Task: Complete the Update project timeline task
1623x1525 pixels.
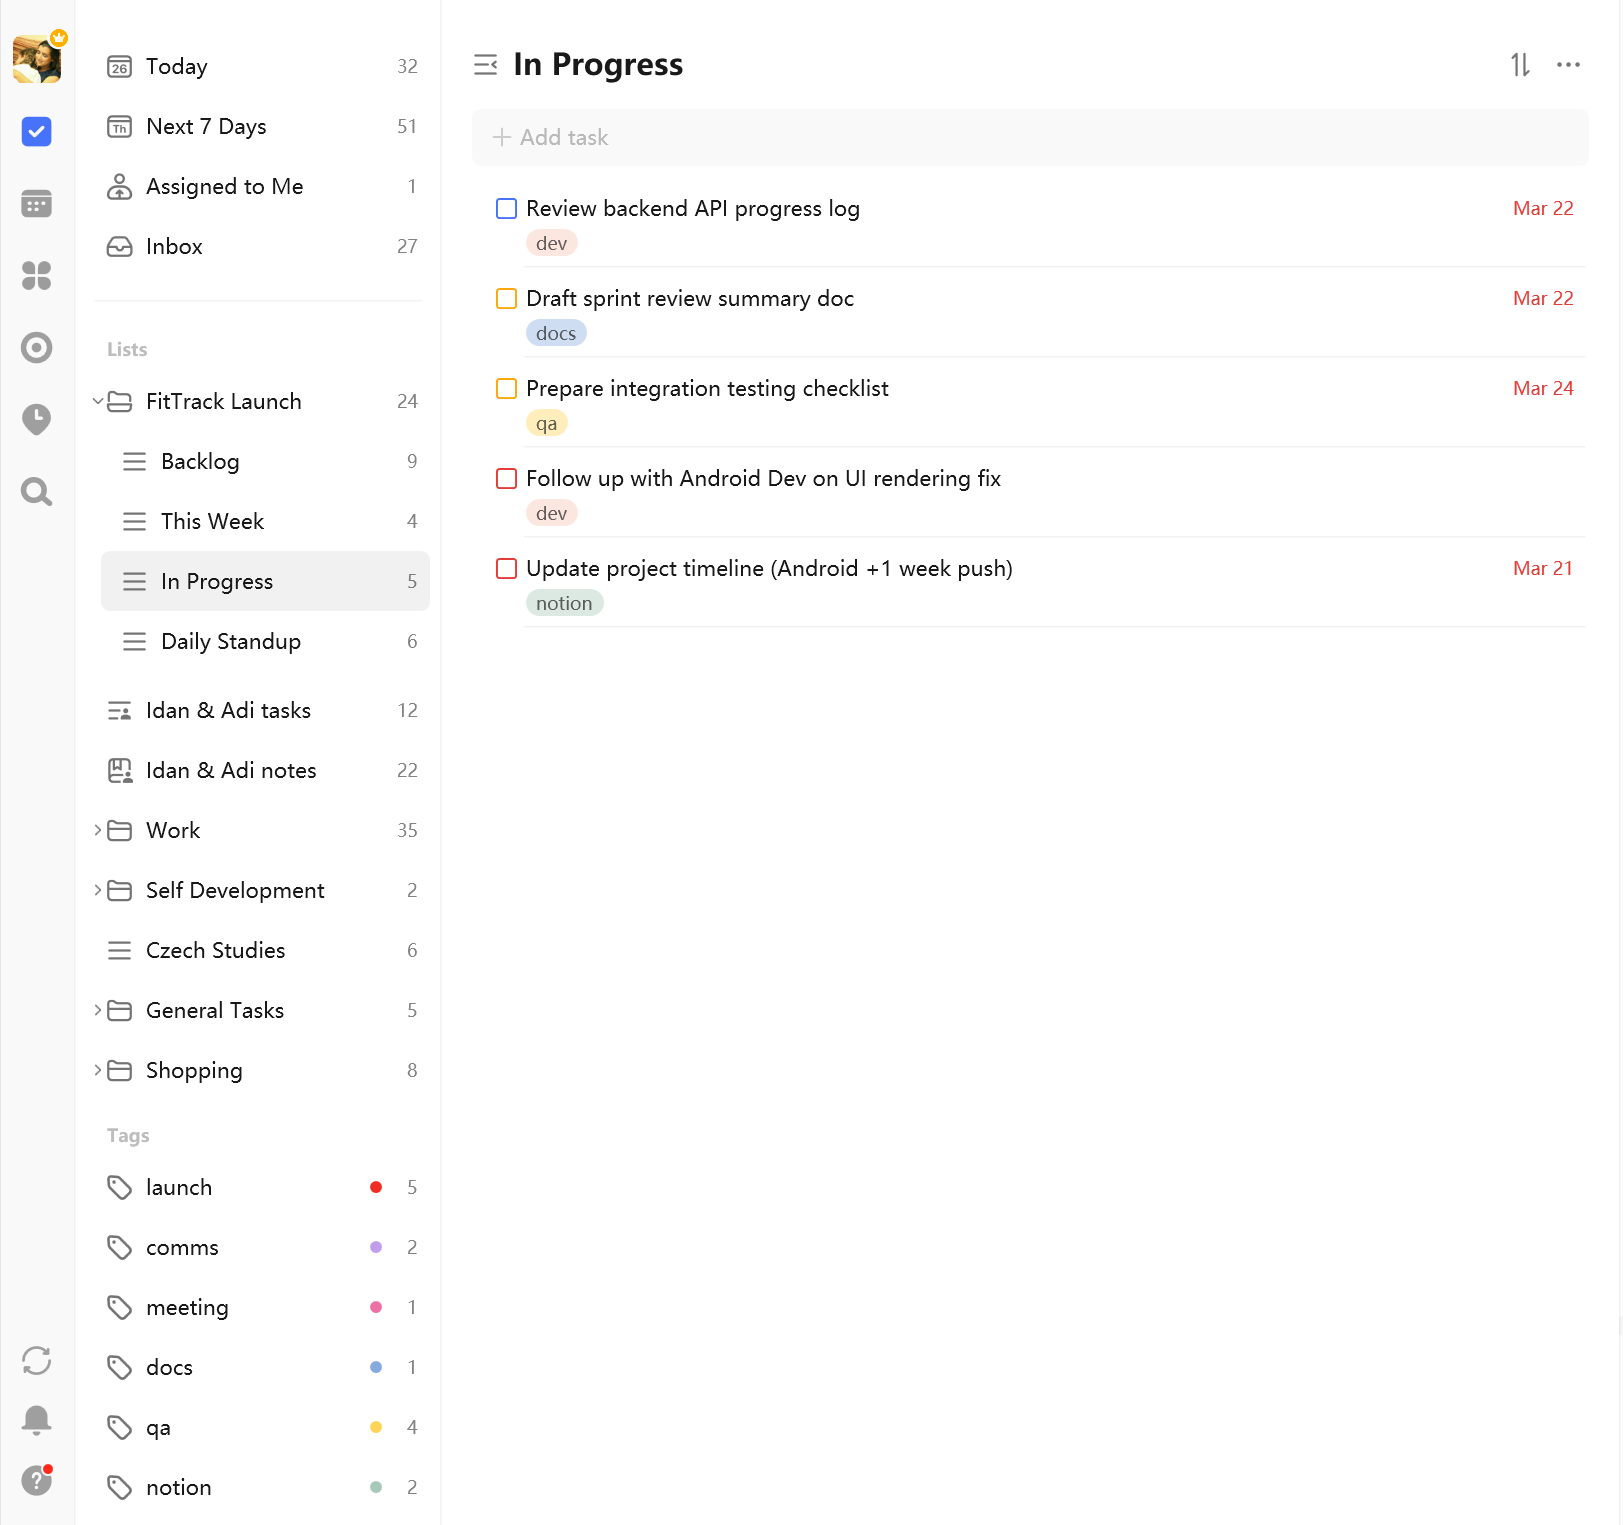Action: click(x=507, y=569)
